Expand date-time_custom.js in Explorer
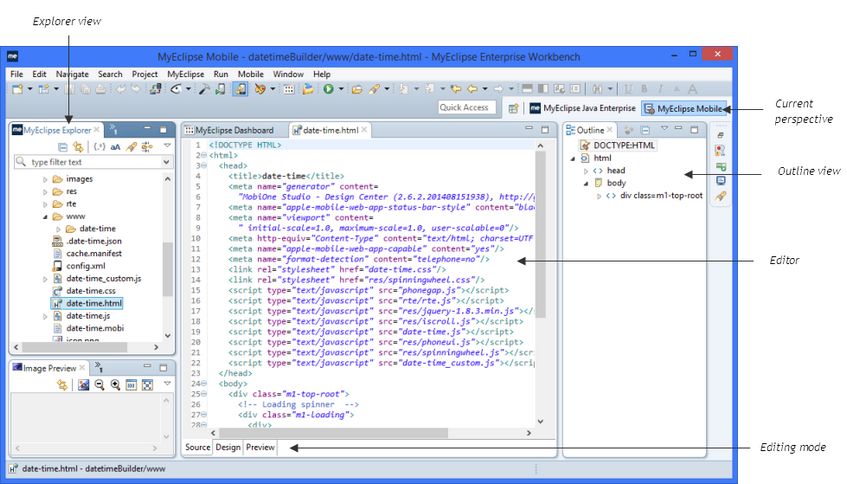Image resolution: width=847 pixels, height=484 pixels. (x=45, y=279)
